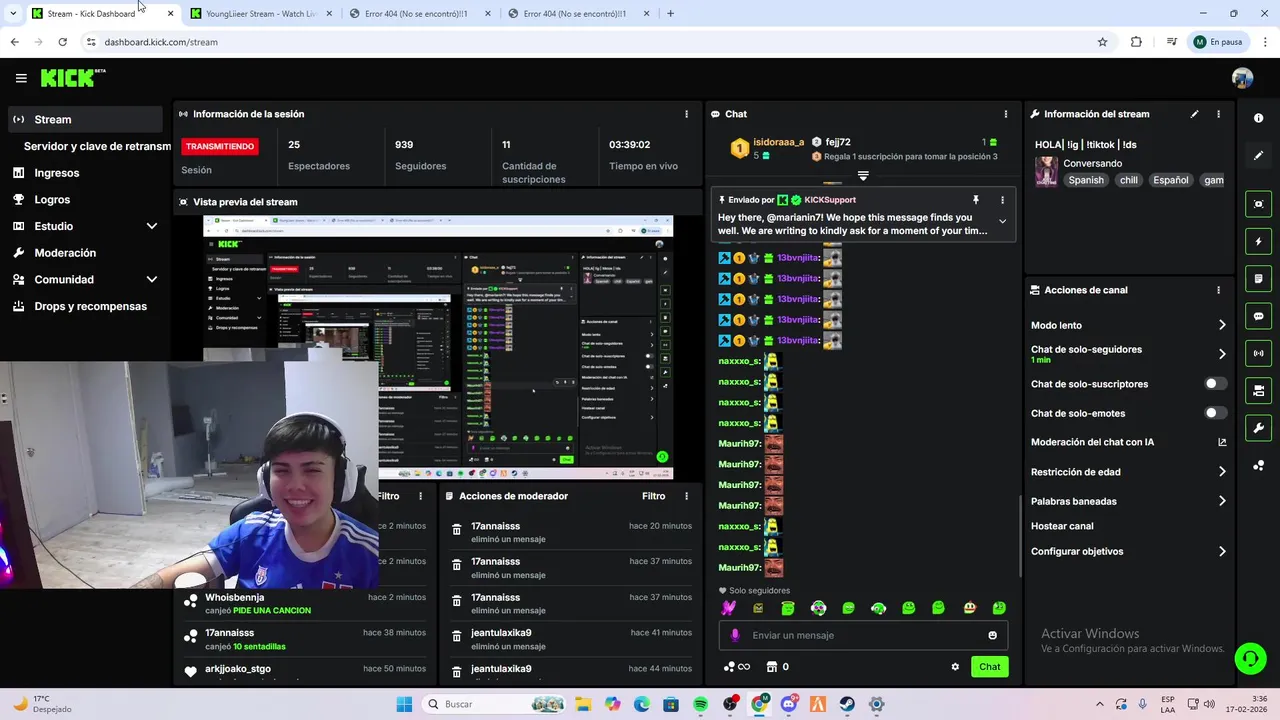Open the green headset support bubble
The height and width of the screenshot is (720, 1280).
(x=1250, y=658)
